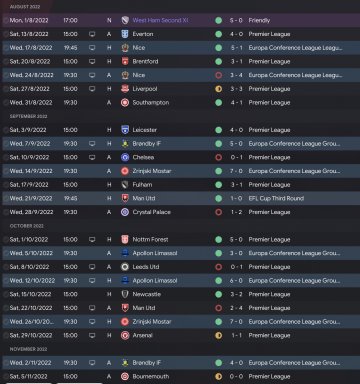Click yellow draw indicator for Liverpool match
This screenshot has height=384, width=360.
(x=219, y=89)
